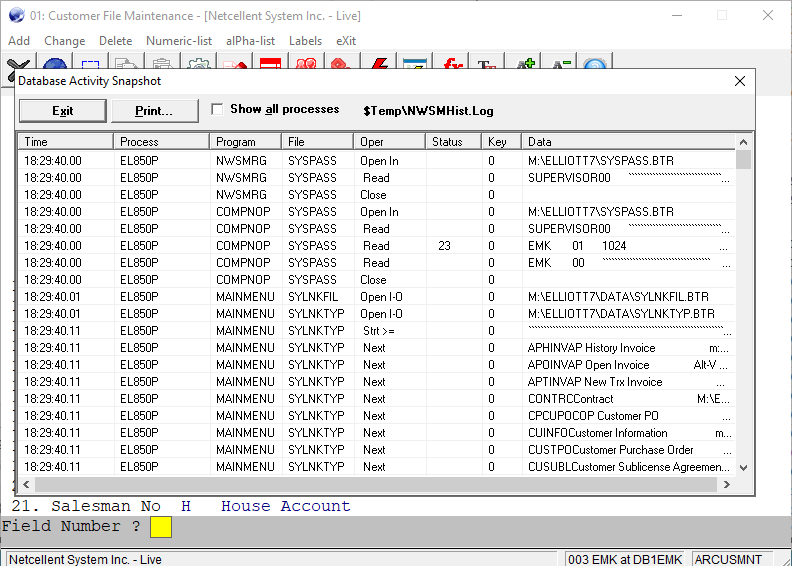
Task: Click the notepad window toolbar icon
Action: coord(415,63)
